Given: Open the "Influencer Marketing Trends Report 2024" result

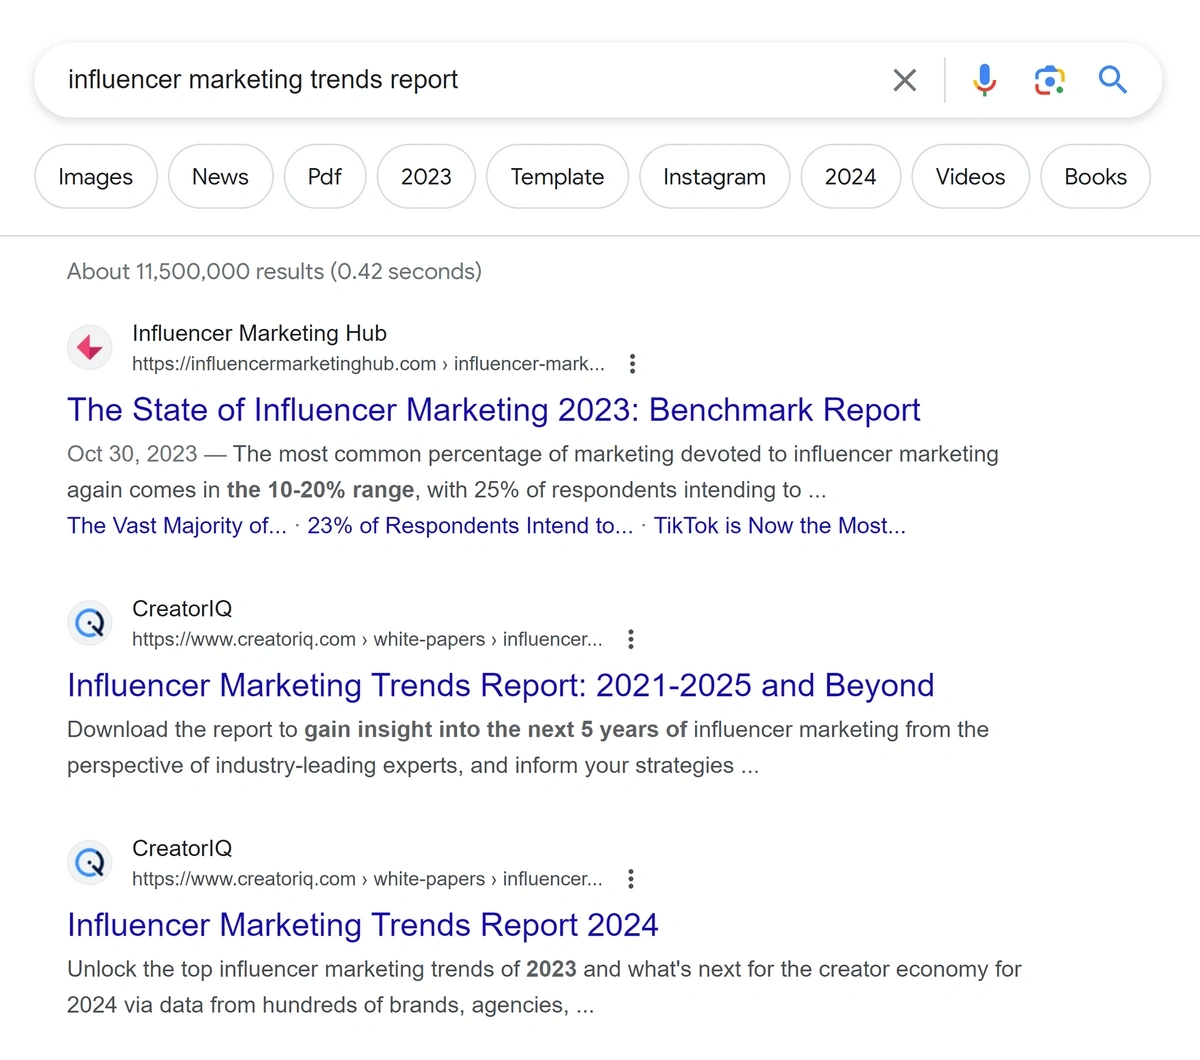Looking at the screenshot, I should click(363, 925).
